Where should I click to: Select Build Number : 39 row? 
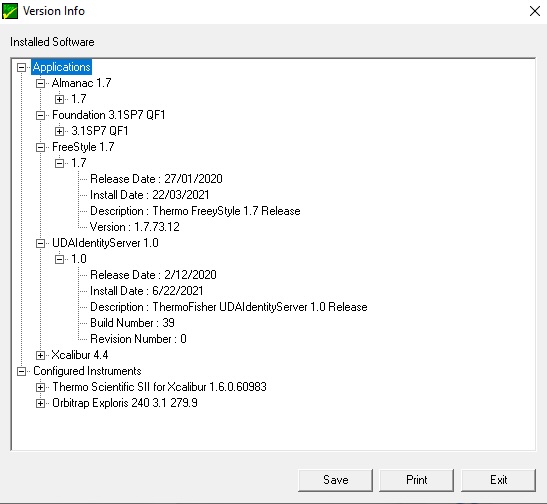click(x=132, y=323)
